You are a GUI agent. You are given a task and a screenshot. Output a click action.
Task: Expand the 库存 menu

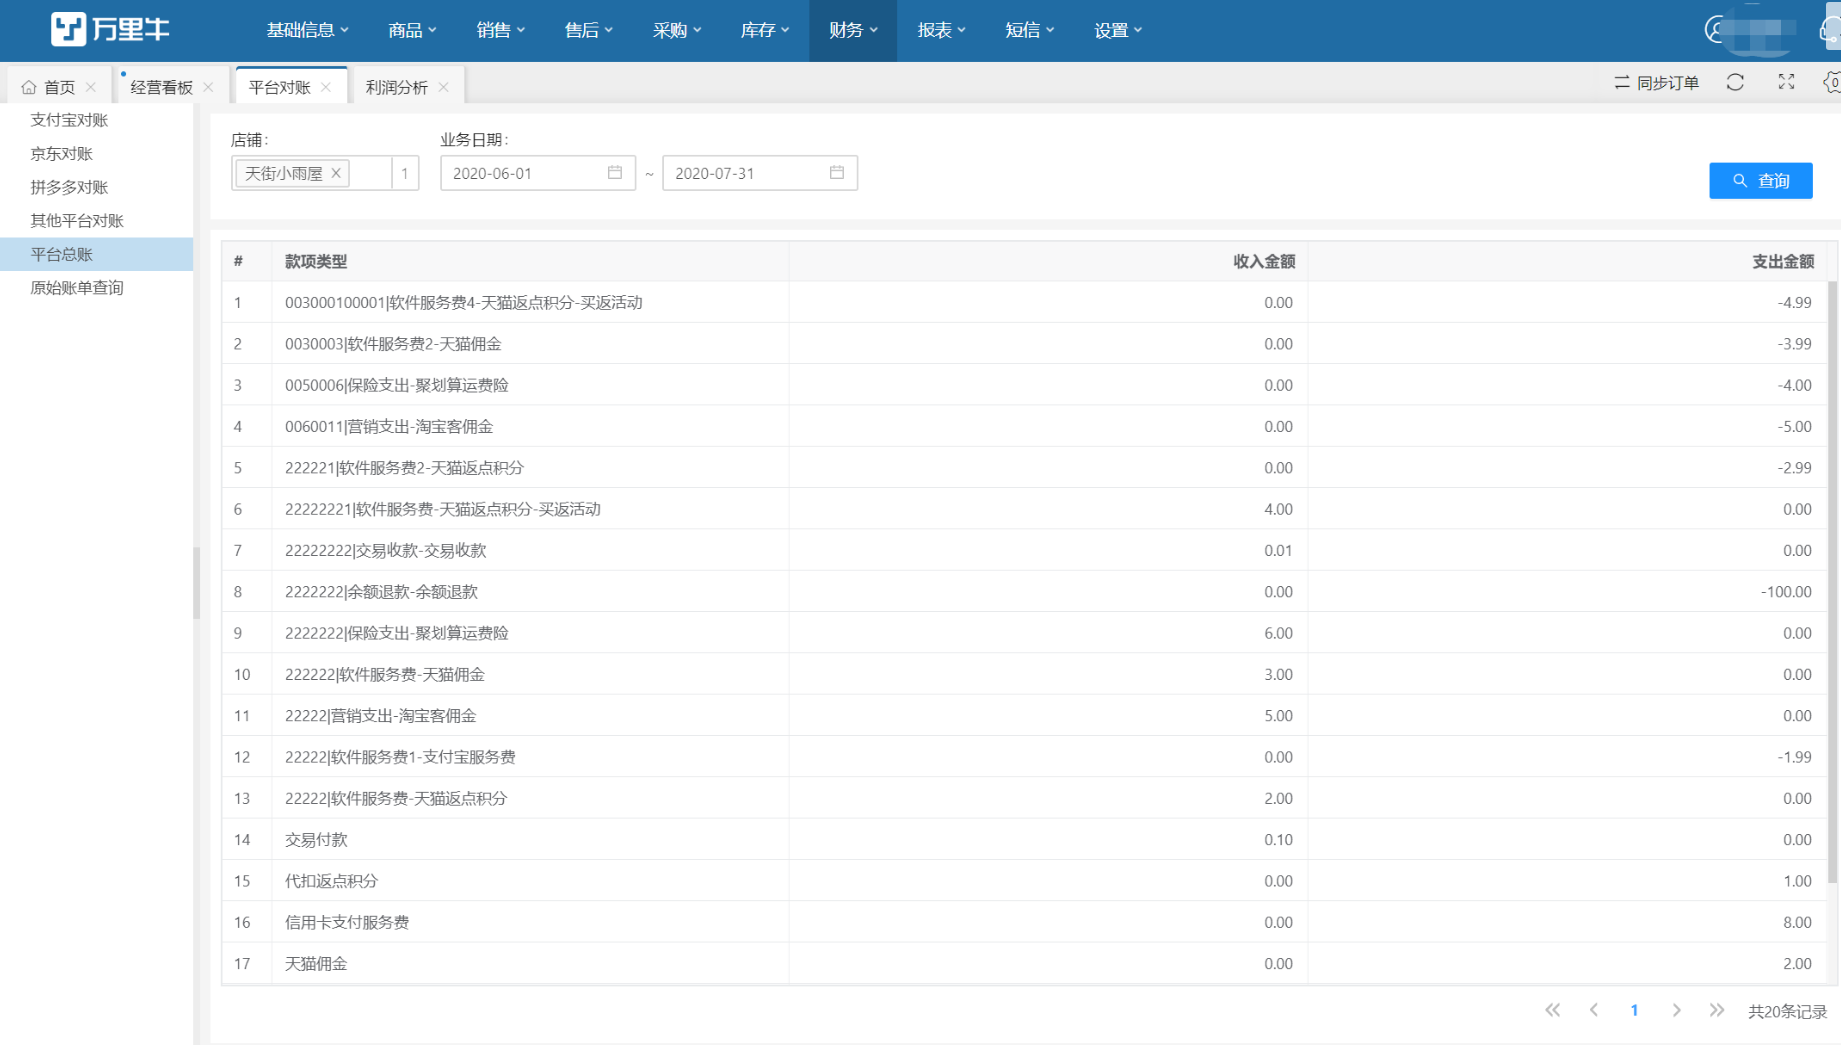click(x=764, y=30)
